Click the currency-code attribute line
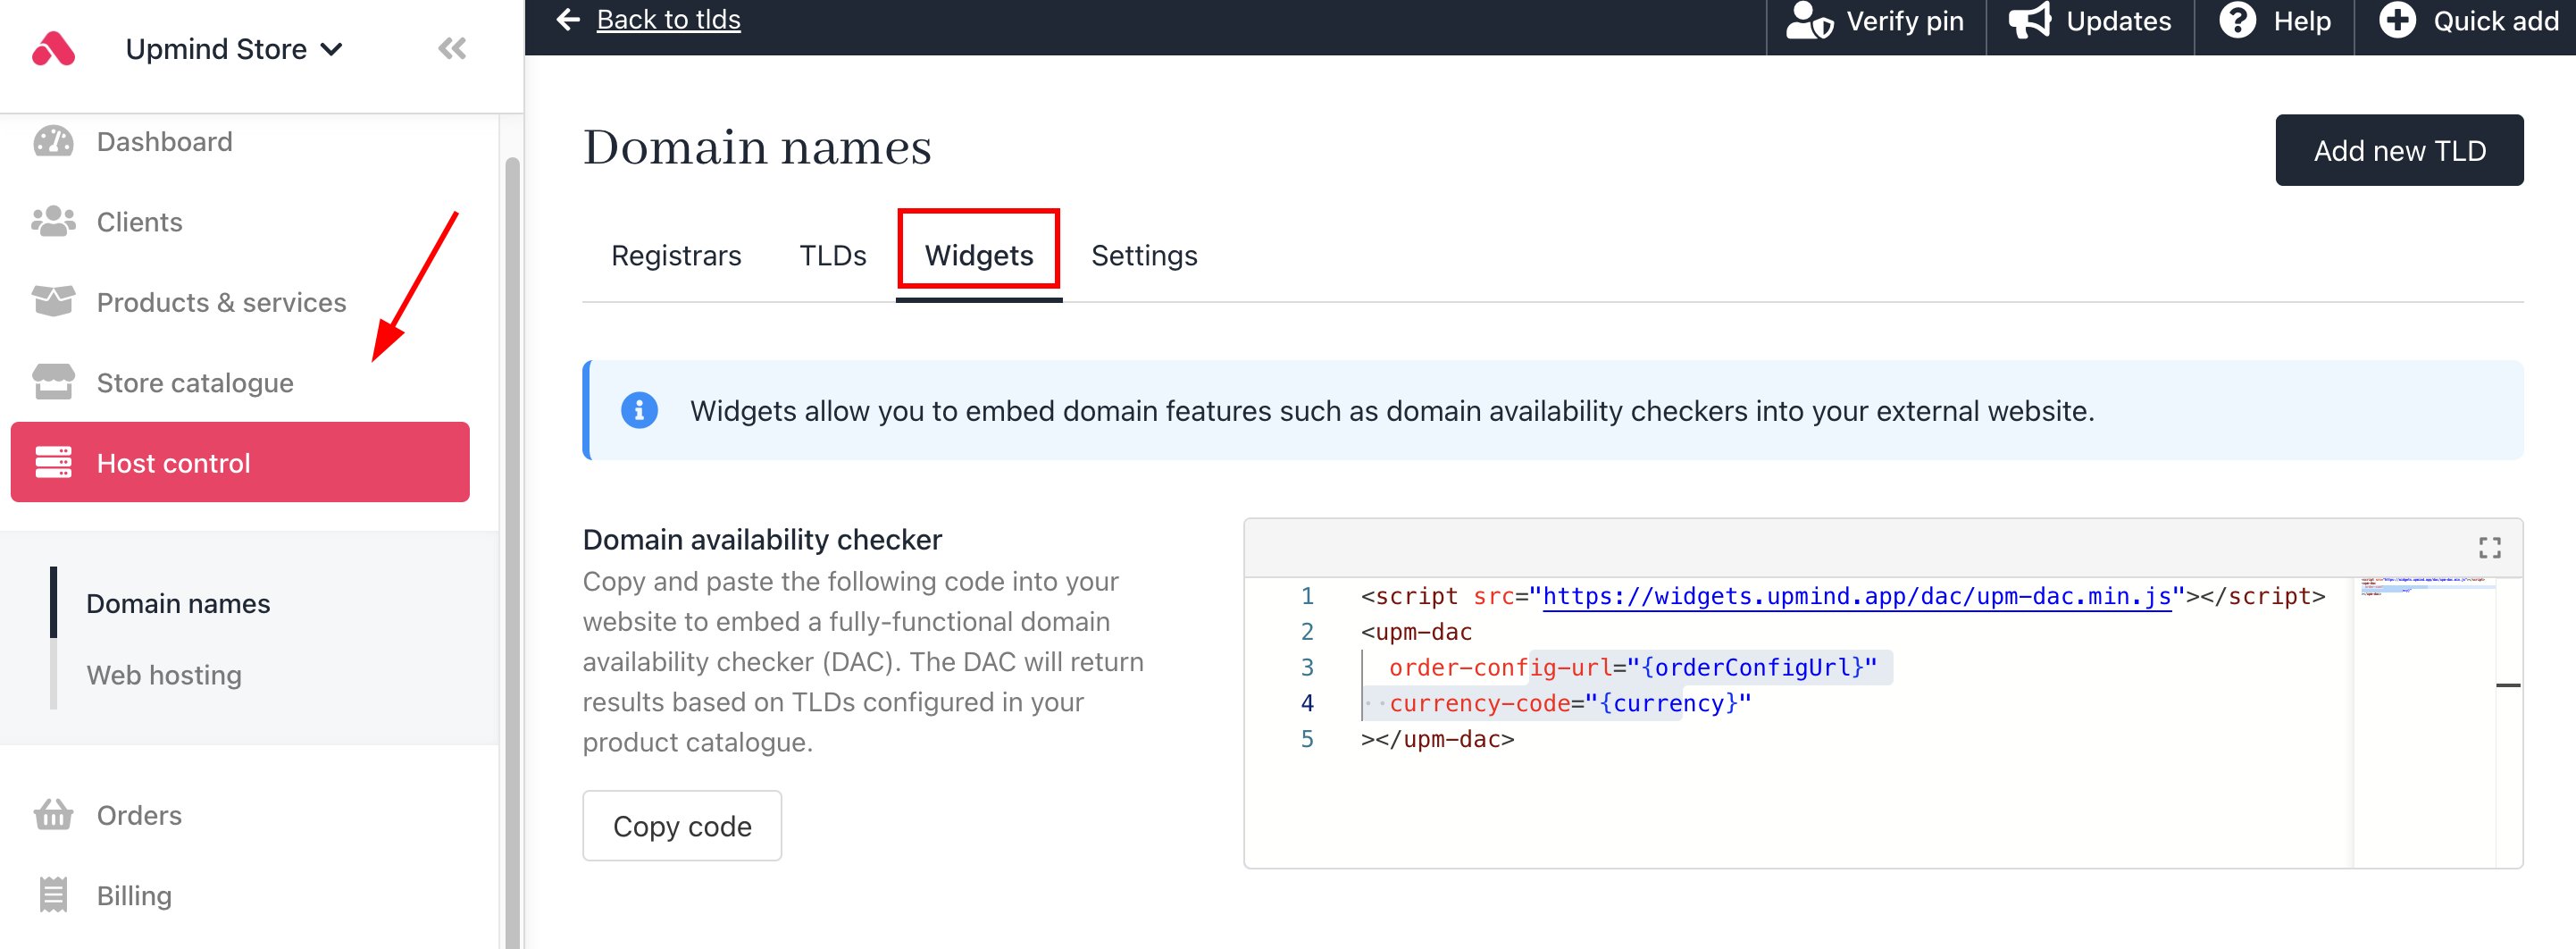2576x949 pixels. coord(1570,704)
